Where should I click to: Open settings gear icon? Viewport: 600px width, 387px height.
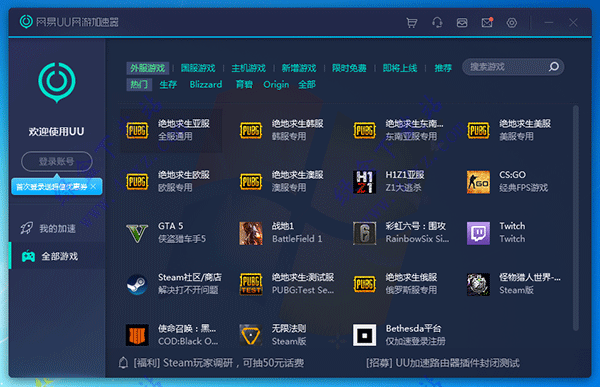point(512,23)
